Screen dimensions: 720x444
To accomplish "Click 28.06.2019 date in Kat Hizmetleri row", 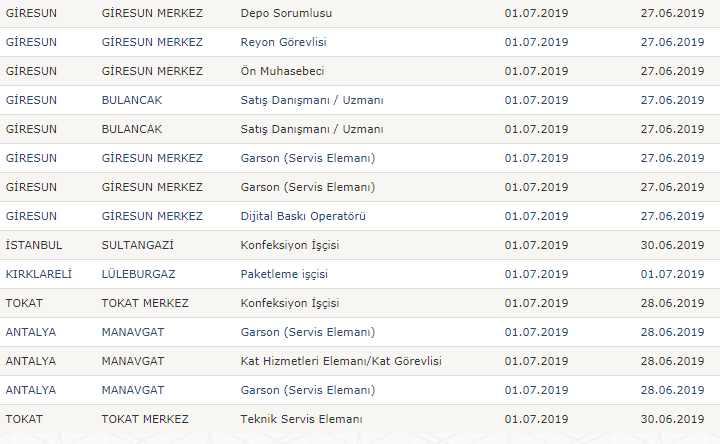I will pos(672,361).
